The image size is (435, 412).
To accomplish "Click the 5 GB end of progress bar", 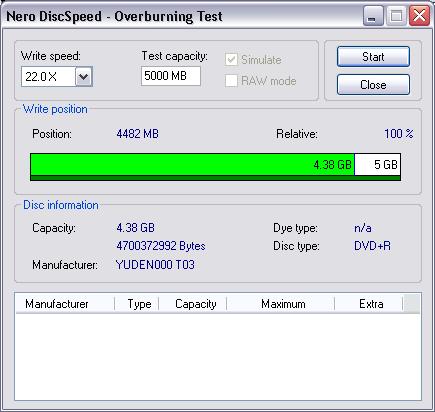I will (x=378, y=165).
